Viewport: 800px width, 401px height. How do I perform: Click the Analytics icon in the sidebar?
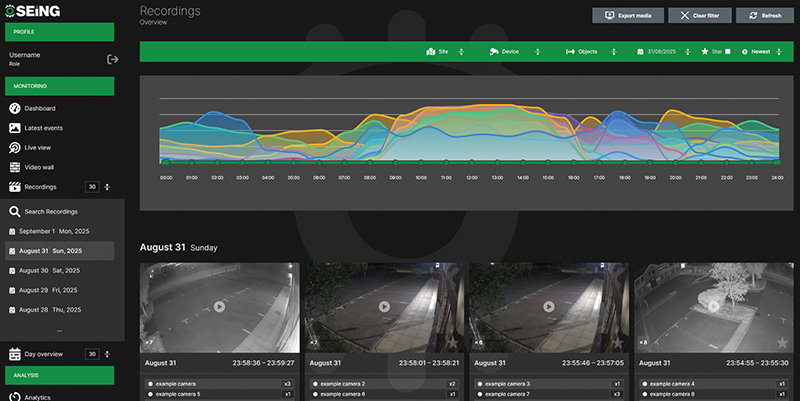15,397
